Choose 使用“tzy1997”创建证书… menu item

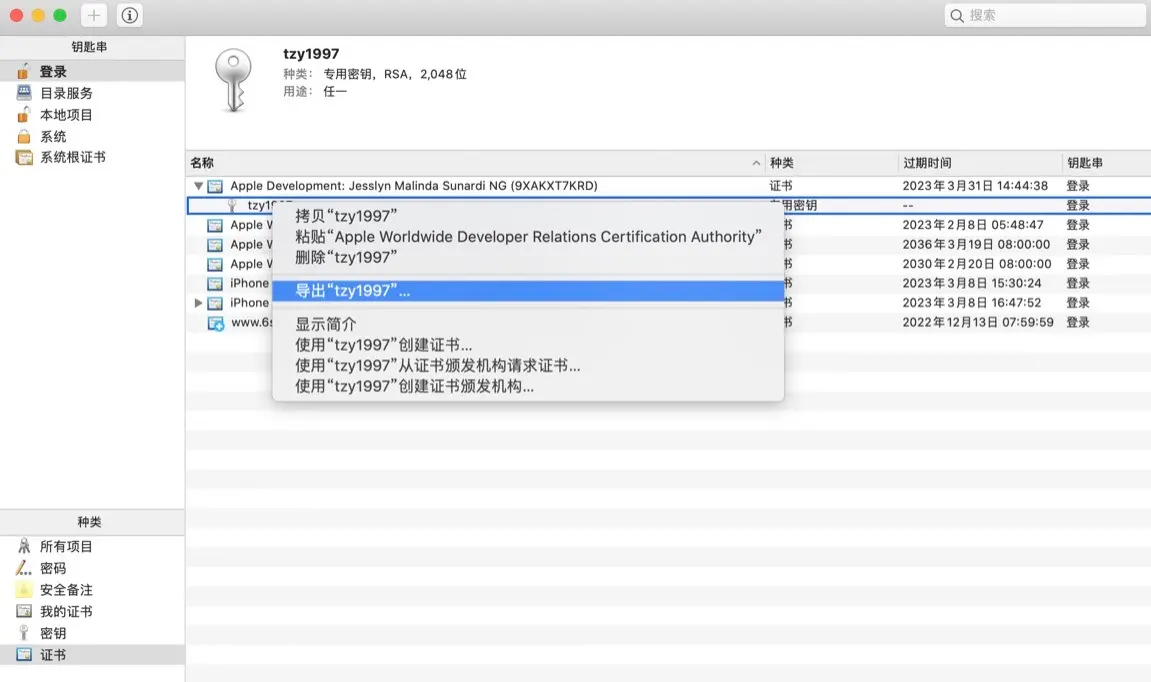528,344
